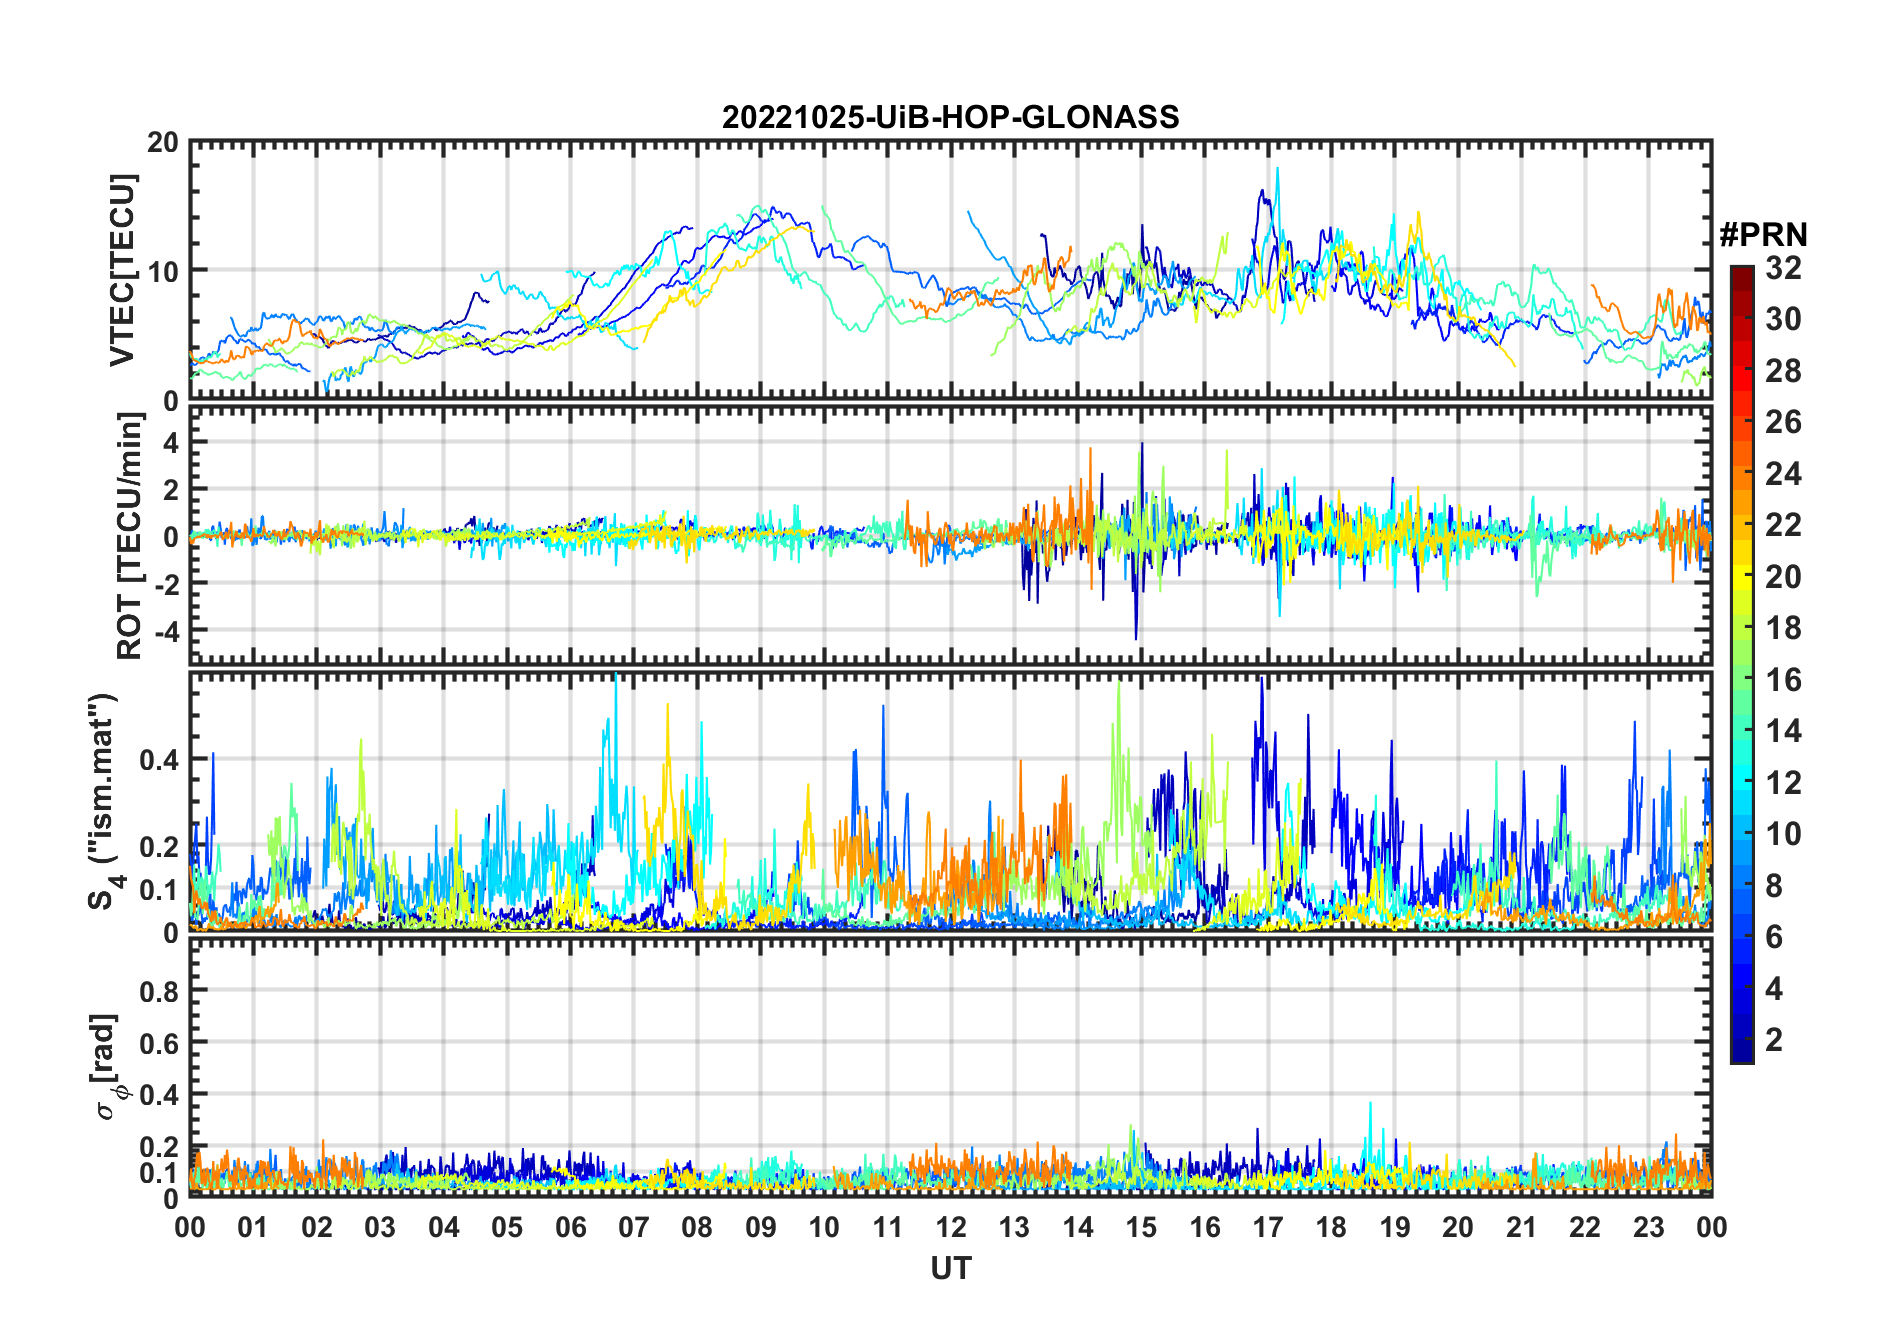Click the colorbar tick label "22"

point(1783,525)
